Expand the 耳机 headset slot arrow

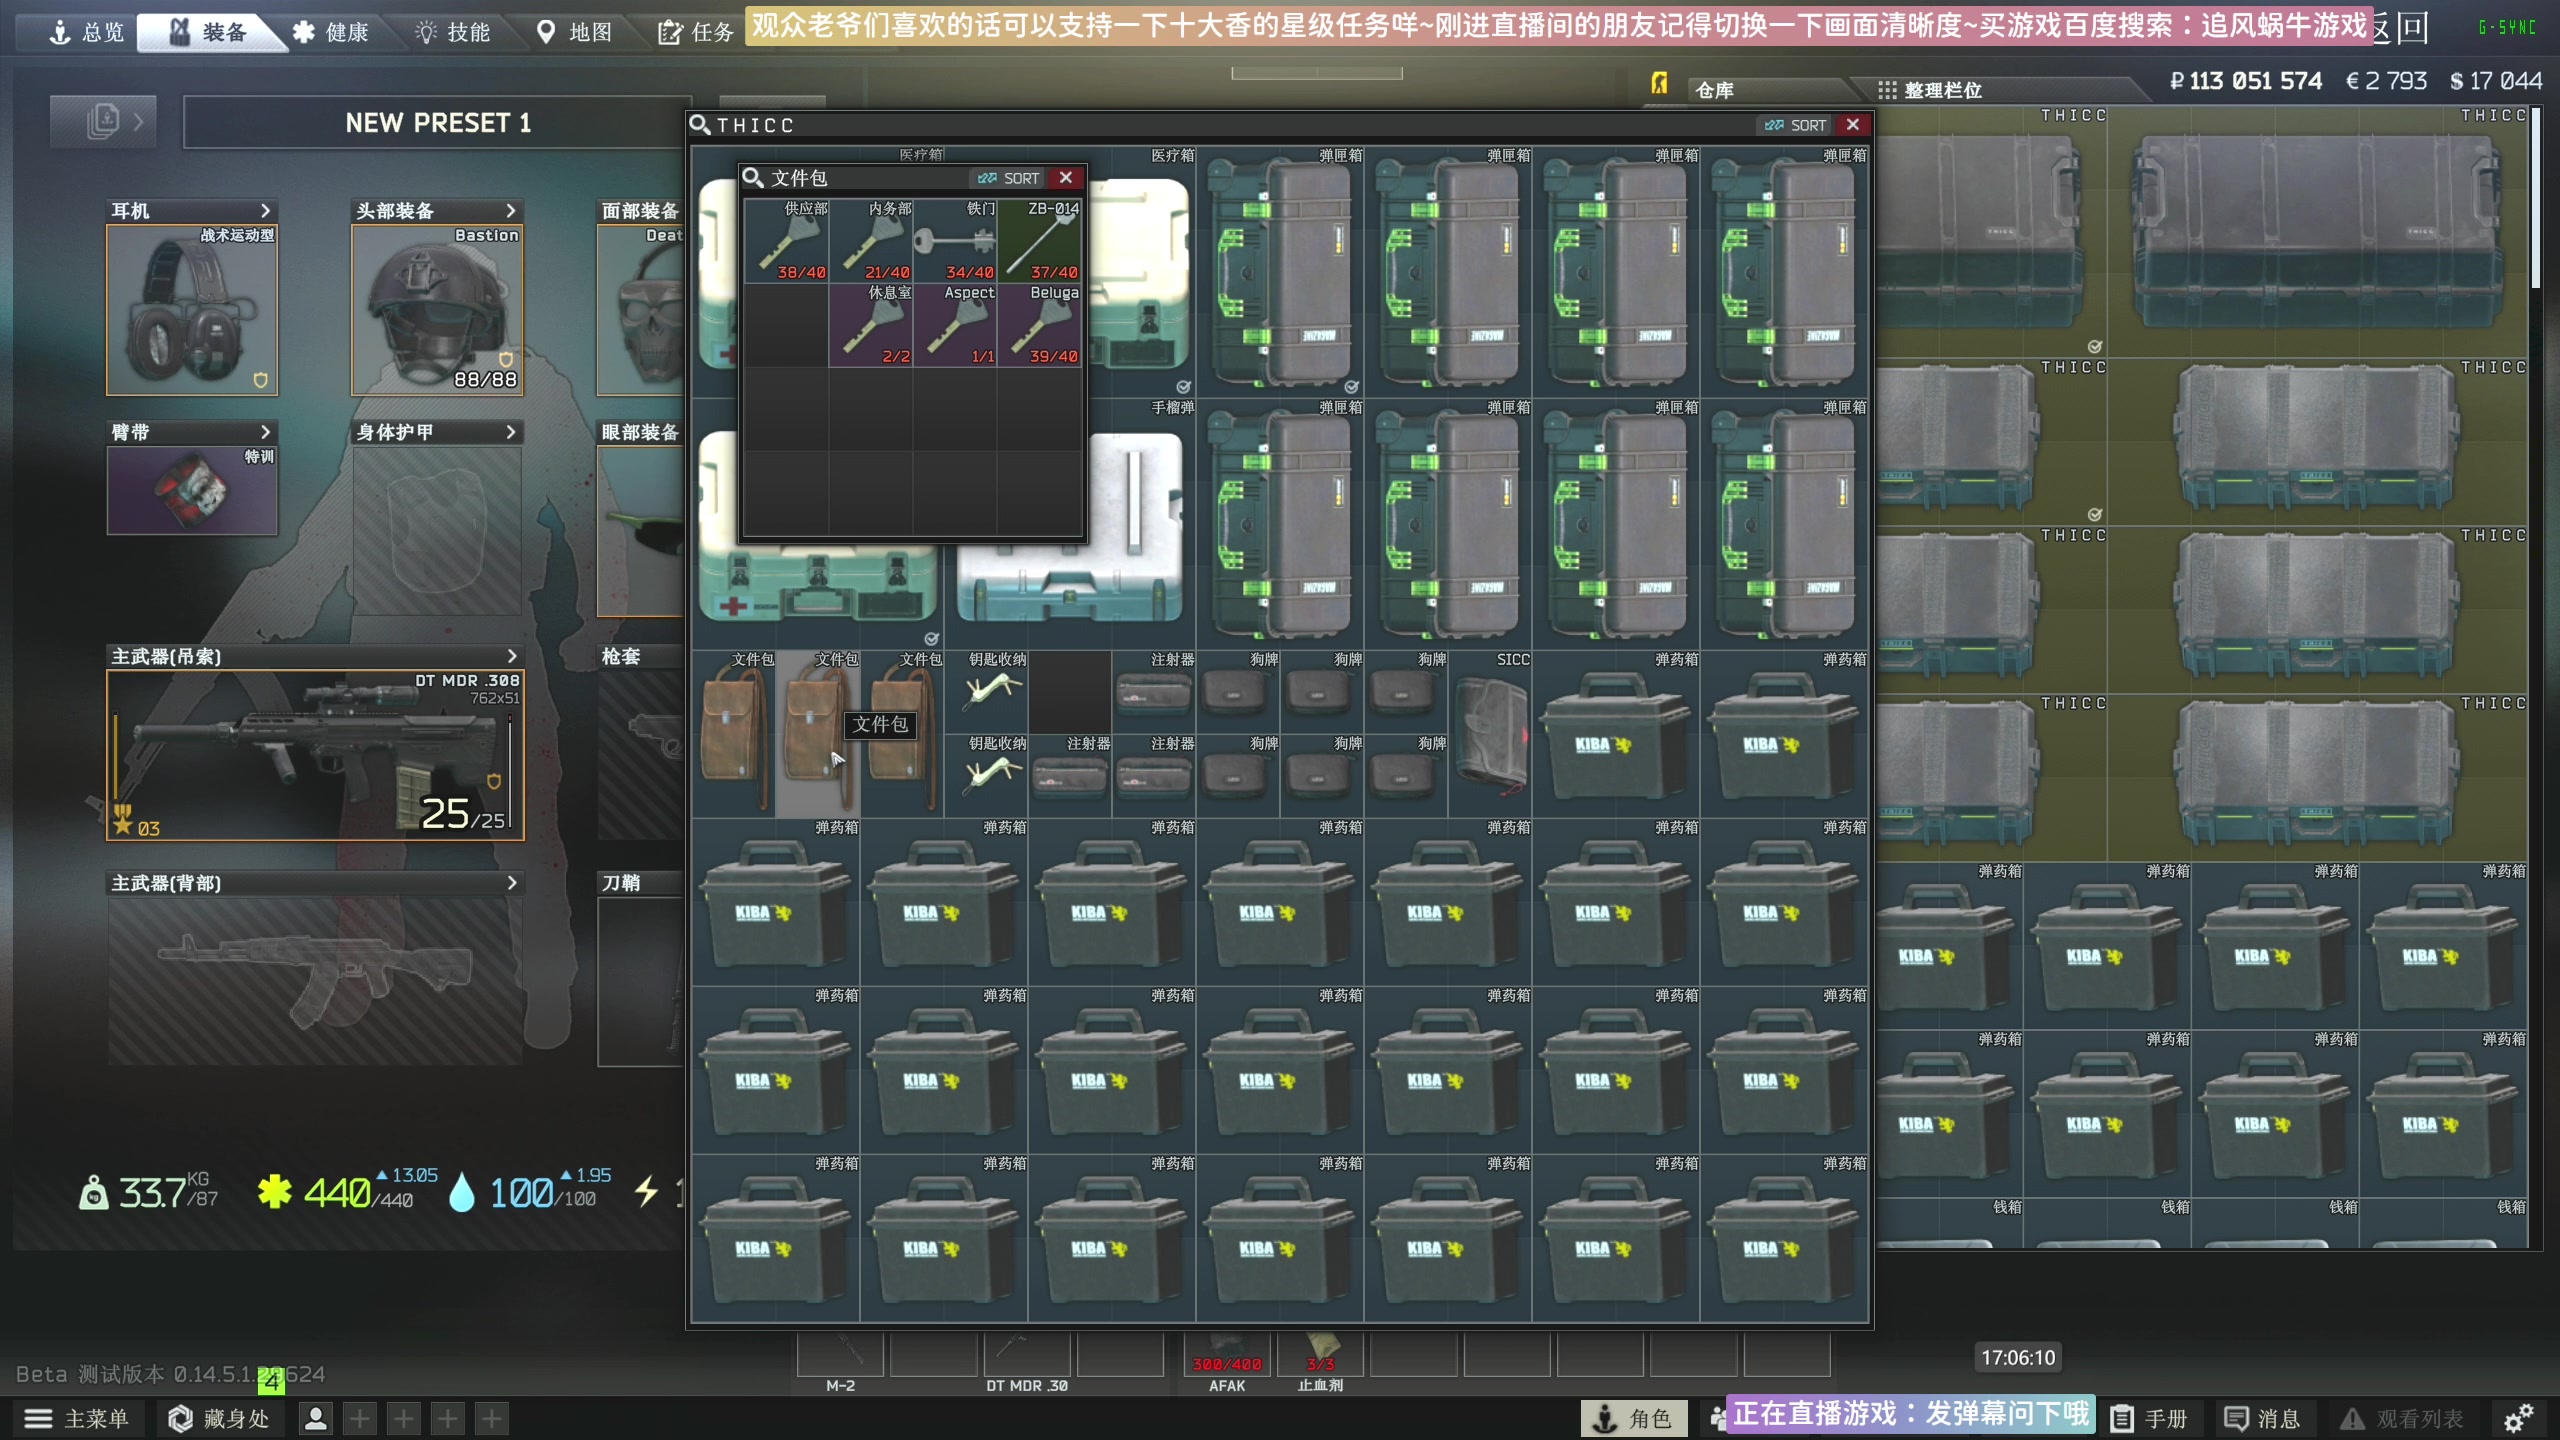[265, 210]
